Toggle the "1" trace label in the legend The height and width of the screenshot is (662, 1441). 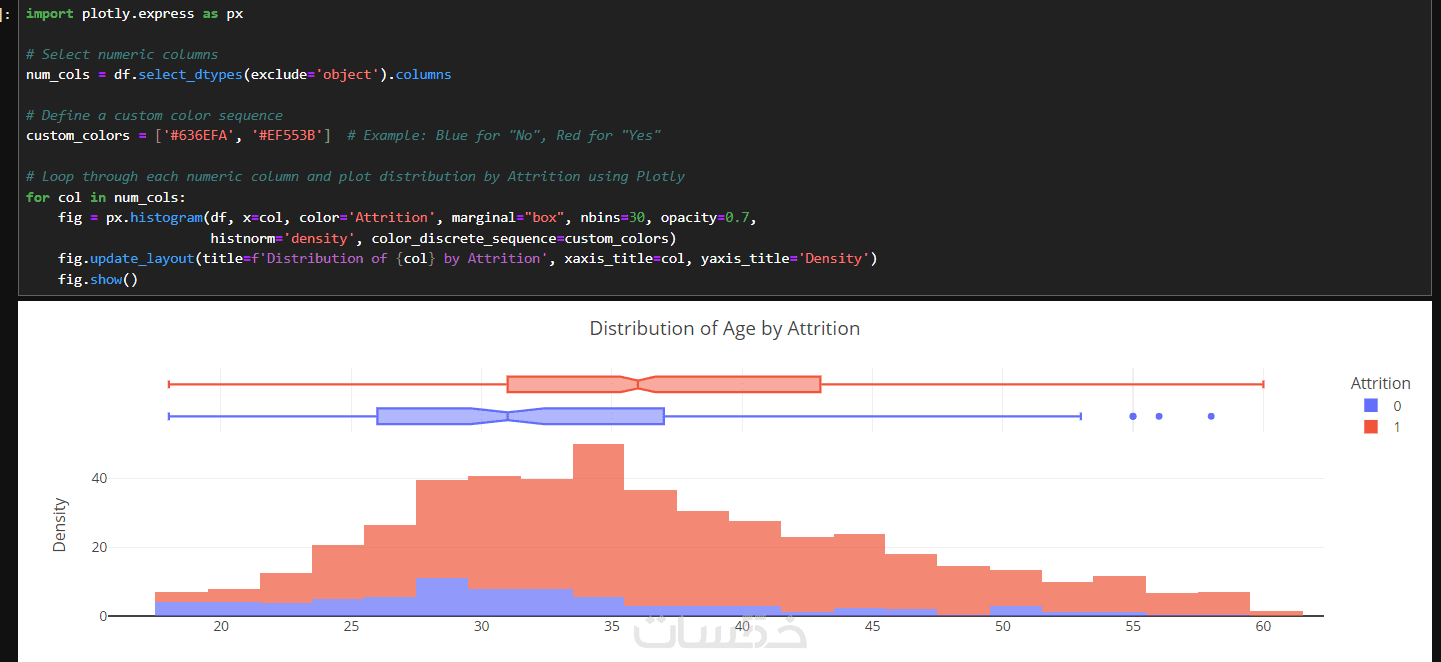(x=1396, y=427)
